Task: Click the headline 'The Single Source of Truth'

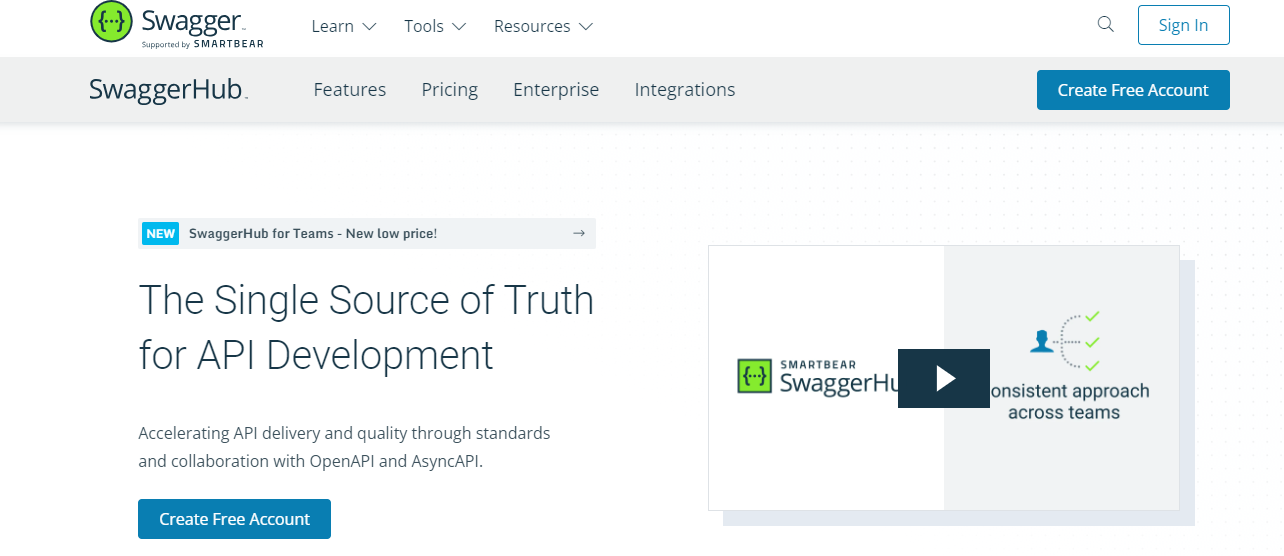Action: pos(366,300)
